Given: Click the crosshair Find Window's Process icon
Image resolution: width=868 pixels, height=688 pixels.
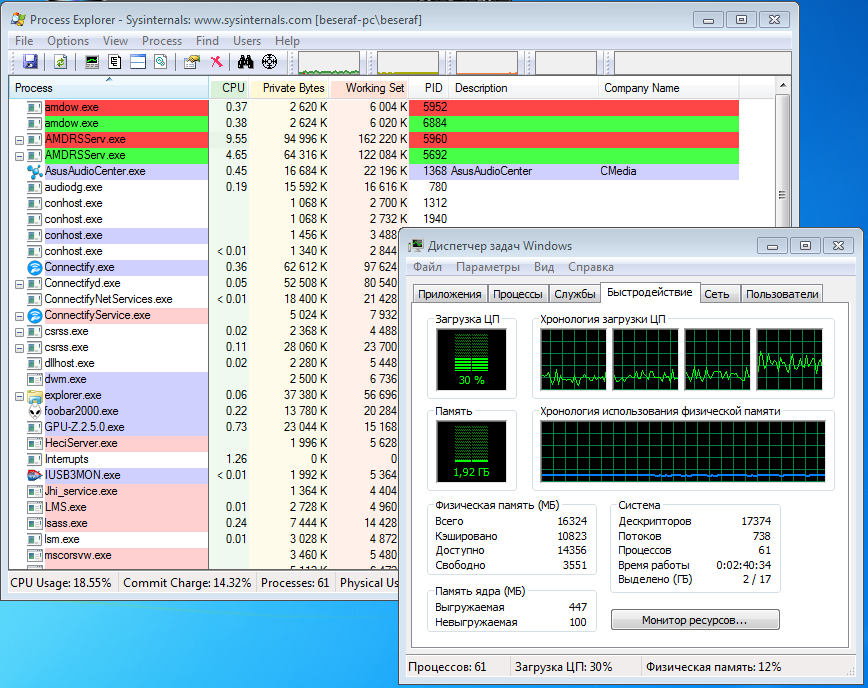Looking at the screenshot, I should (270, 61).
